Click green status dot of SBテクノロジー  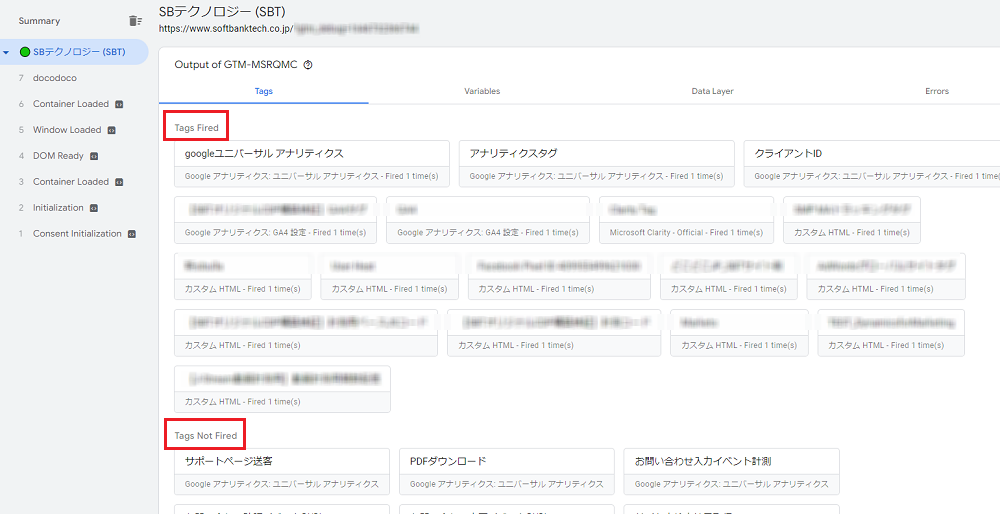(x=25, y=52)
